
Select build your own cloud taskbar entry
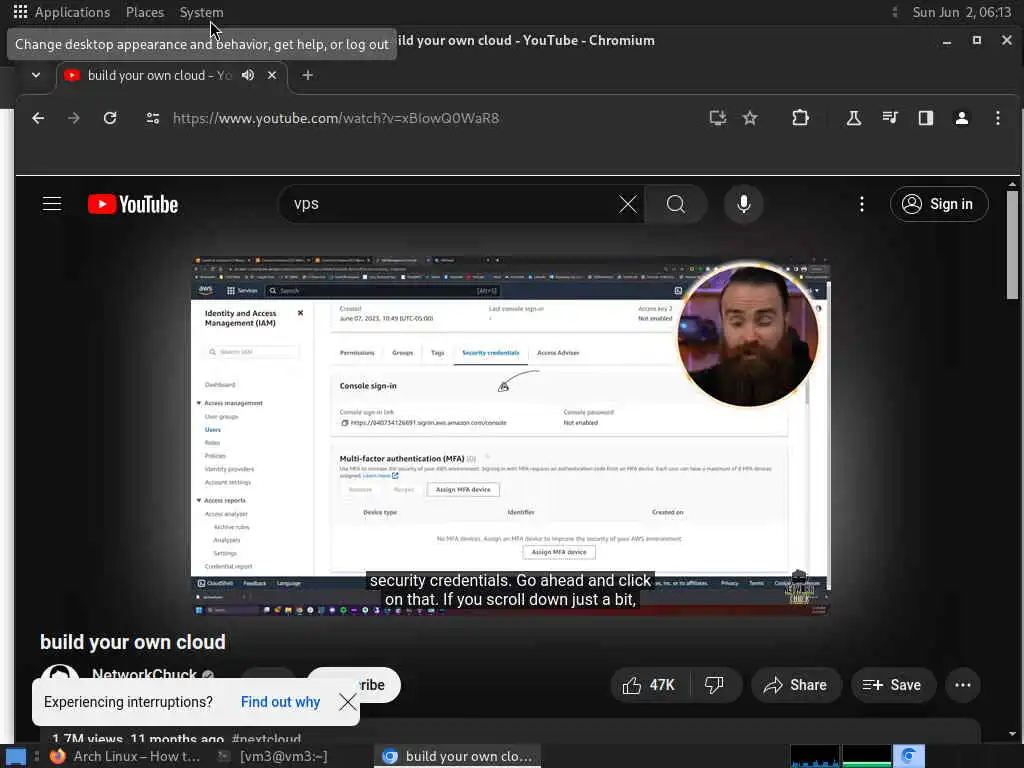tap(457, 756)
